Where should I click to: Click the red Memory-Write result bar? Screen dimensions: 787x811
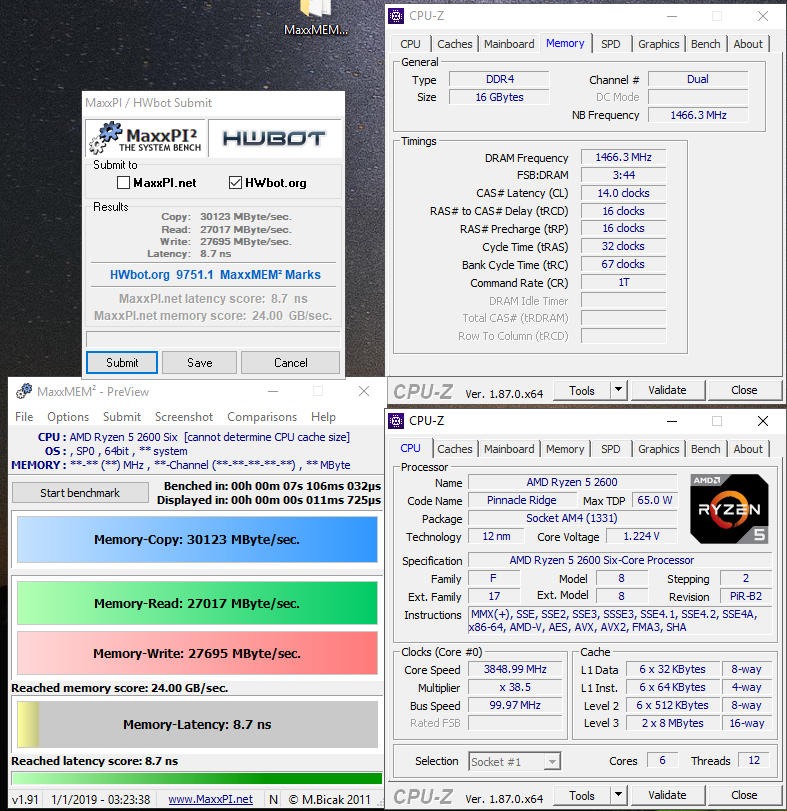(x=197, y=653)
